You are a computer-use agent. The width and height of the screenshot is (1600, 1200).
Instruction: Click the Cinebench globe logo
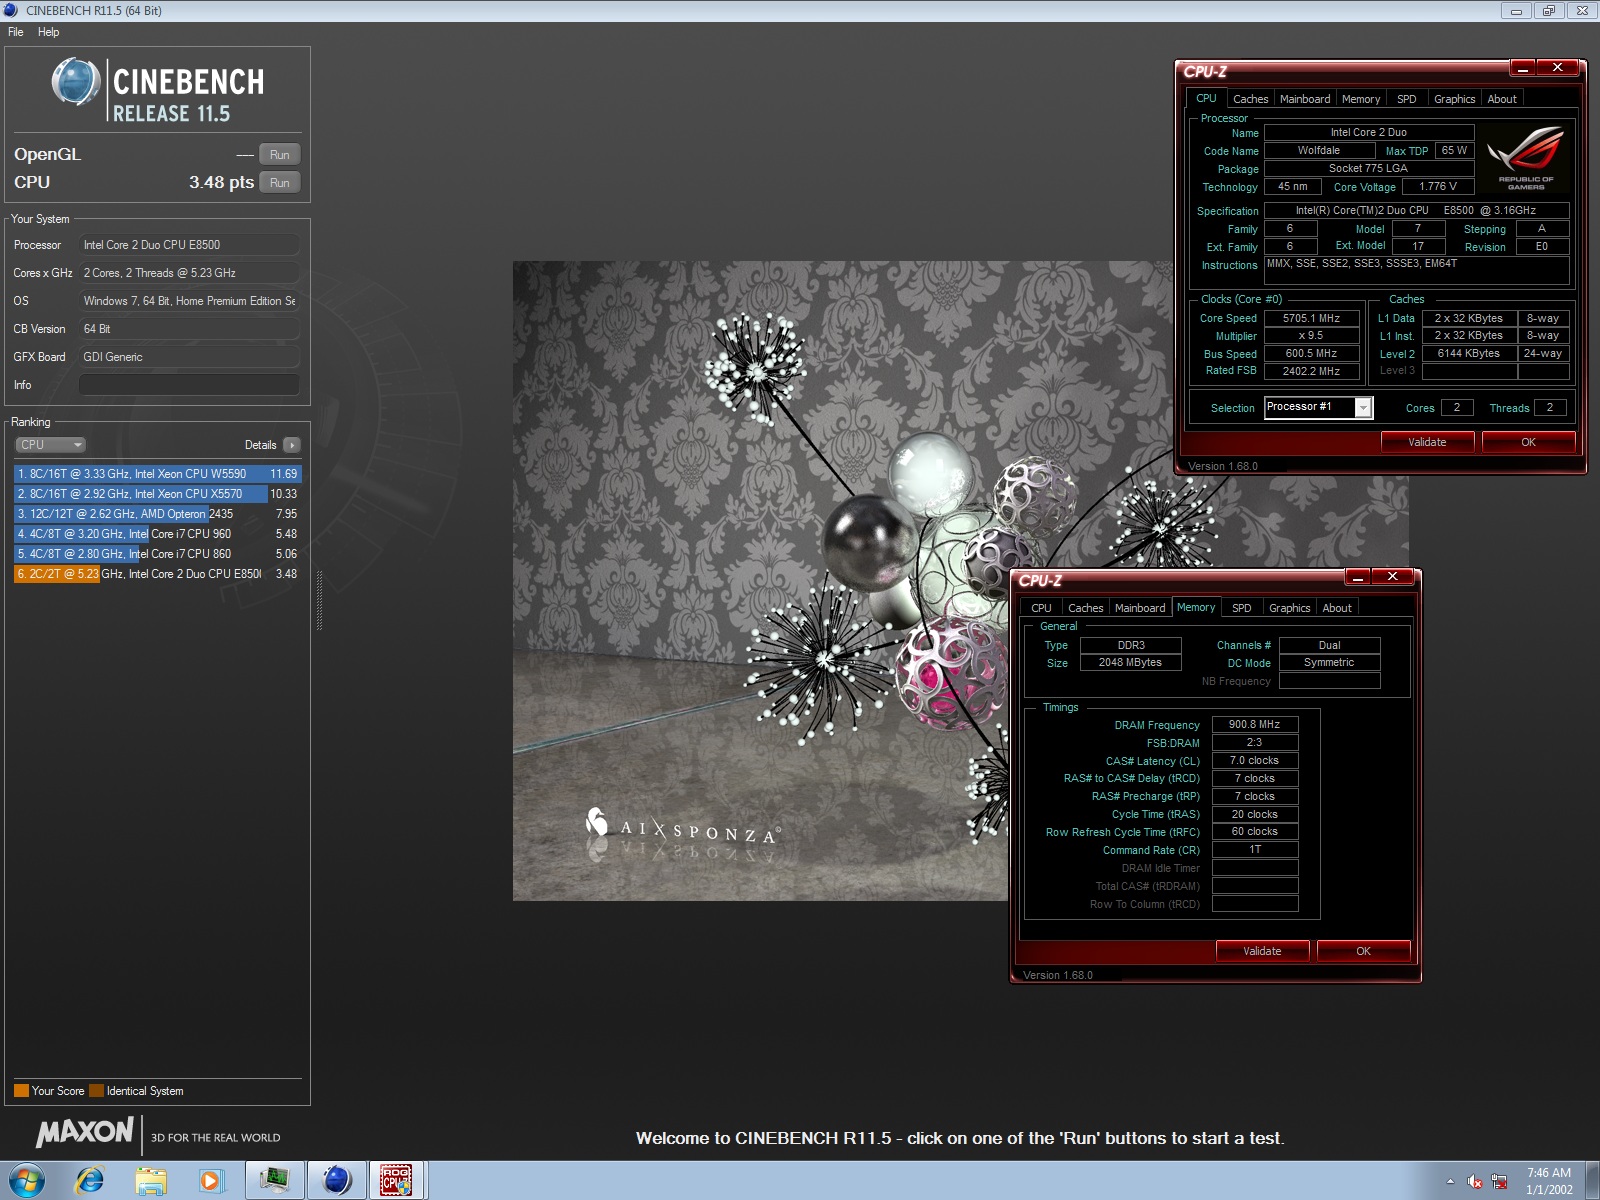point(76,82)
